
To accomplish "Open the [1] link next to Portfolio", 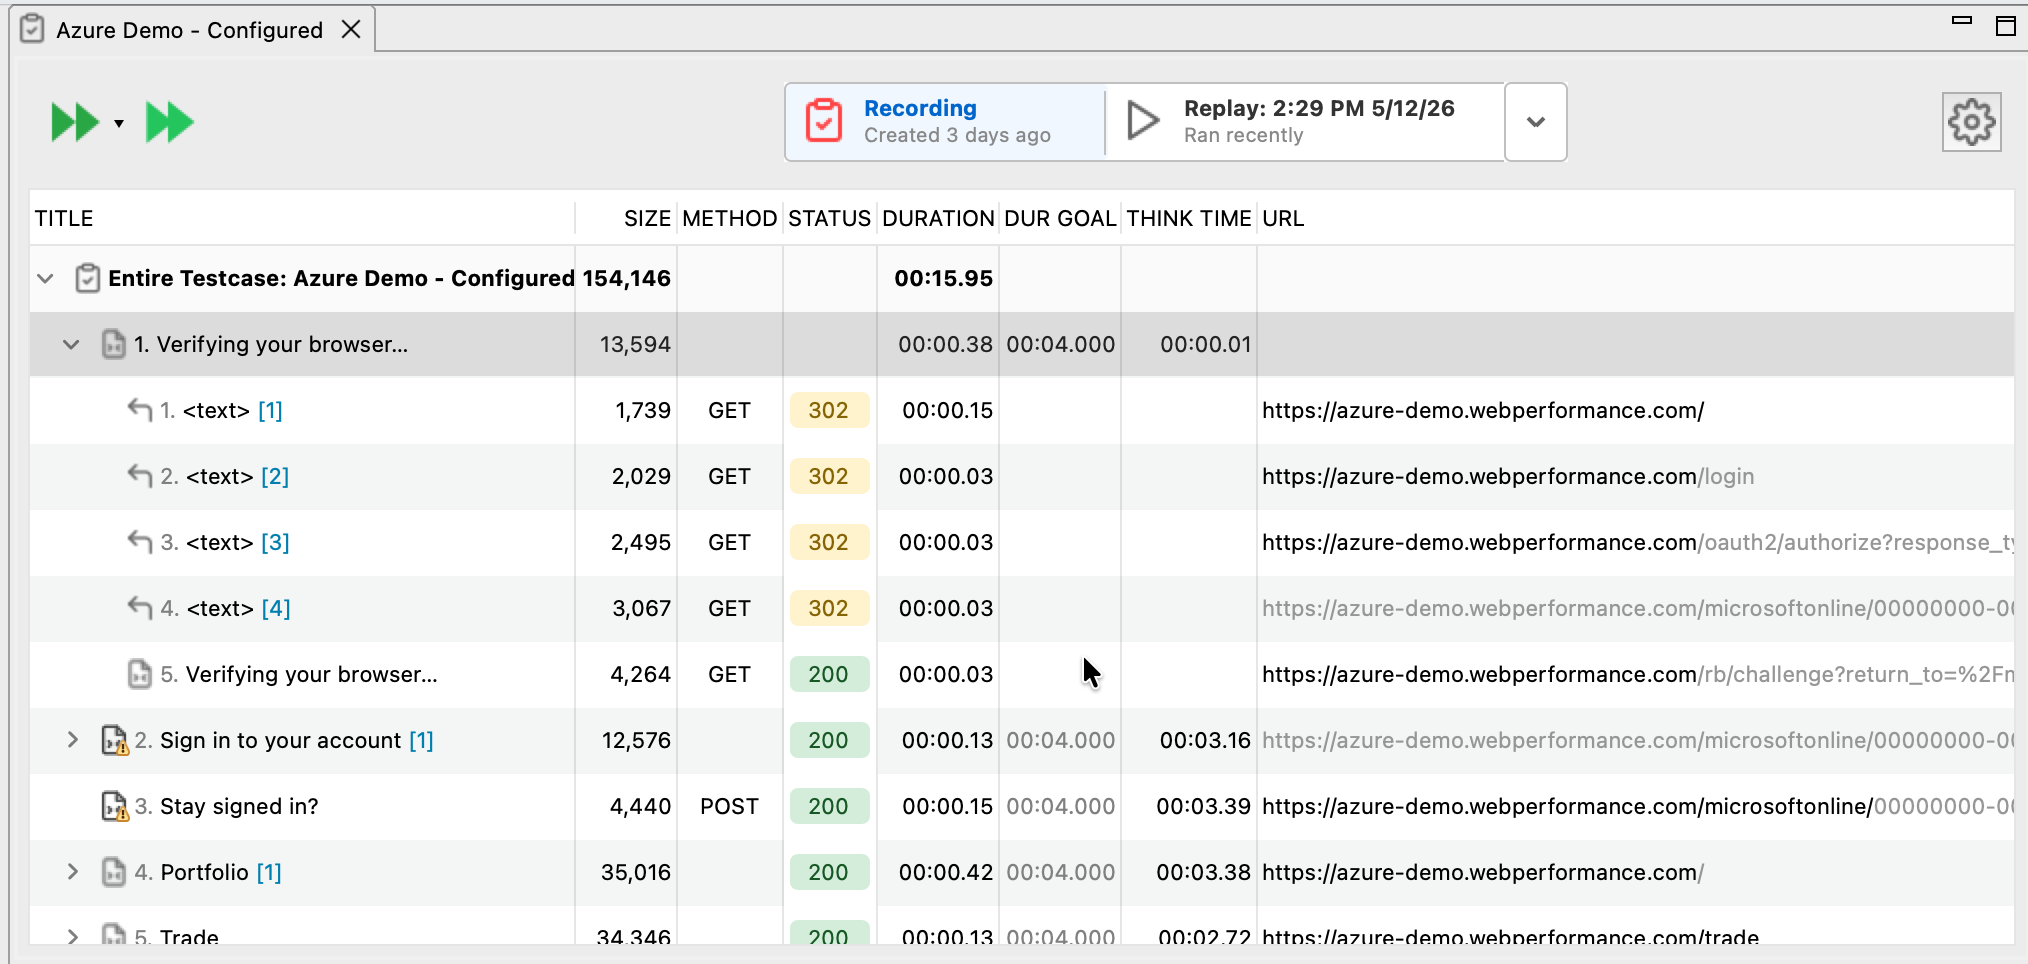I will (x=269, y=873).
